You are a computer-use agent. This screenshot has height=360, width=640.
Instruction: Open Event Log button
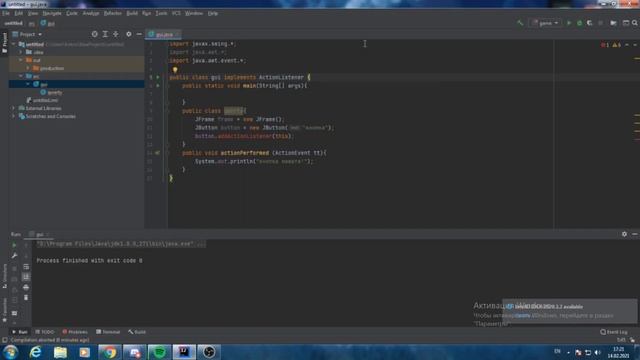(614, 332)
